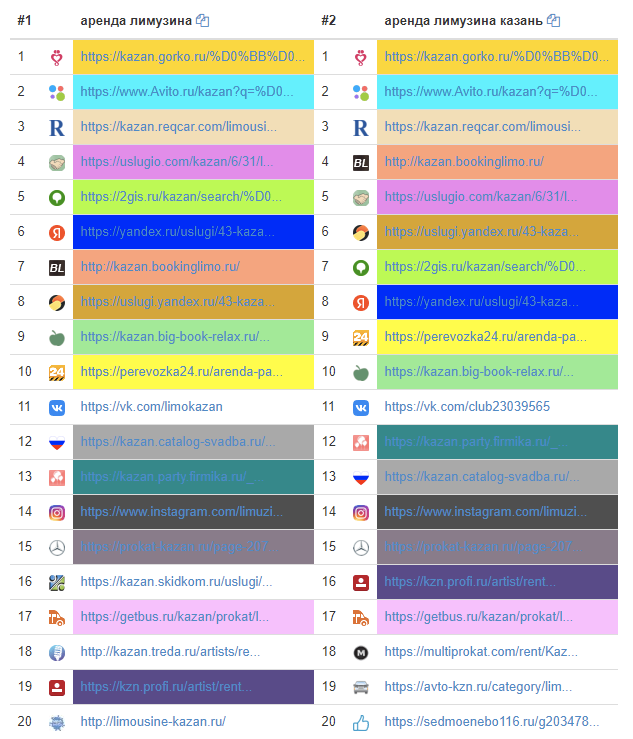Screen dimensions: 633x739
Task: Click the Yandex favicon in column #2 row 8
Action: pyautogui.click(x=361, y=302)
